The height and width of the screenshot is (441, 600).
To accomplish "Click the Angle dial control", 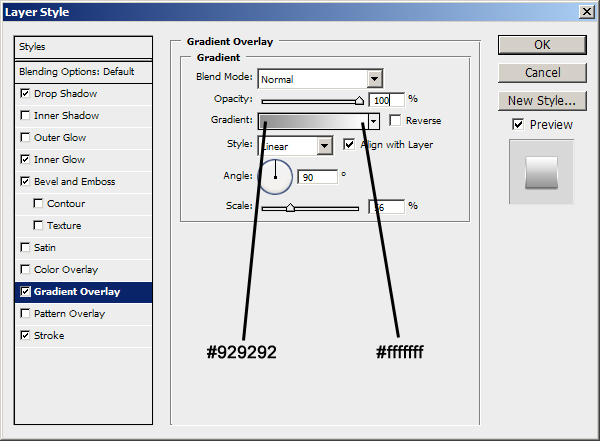I will pyautogui.click(x=276, y=177).
